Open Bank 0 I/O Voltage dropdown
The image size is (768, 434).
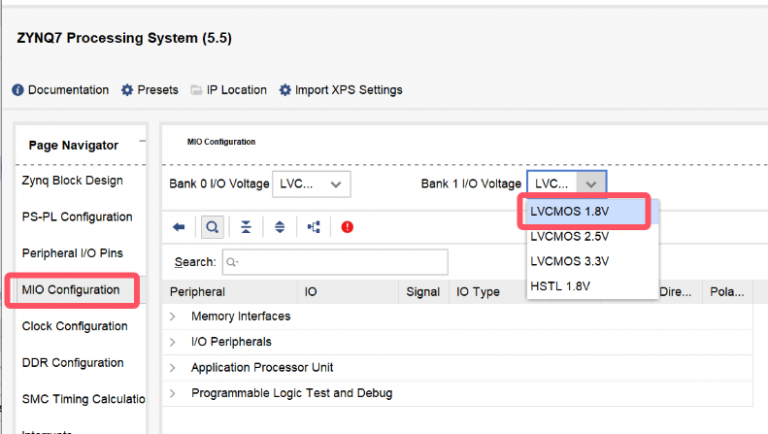[x=311, y=184]
